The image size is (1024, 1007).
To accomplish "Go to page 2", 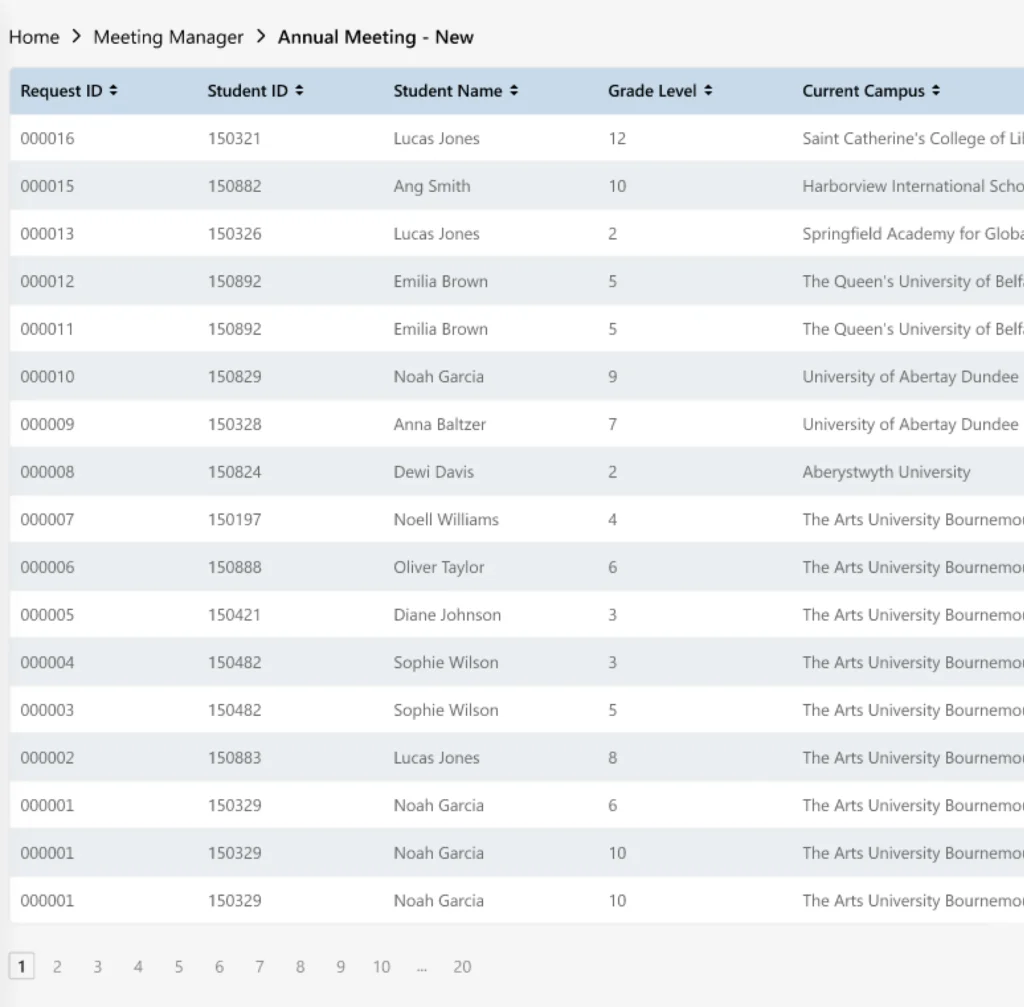I will coord(57,967).
